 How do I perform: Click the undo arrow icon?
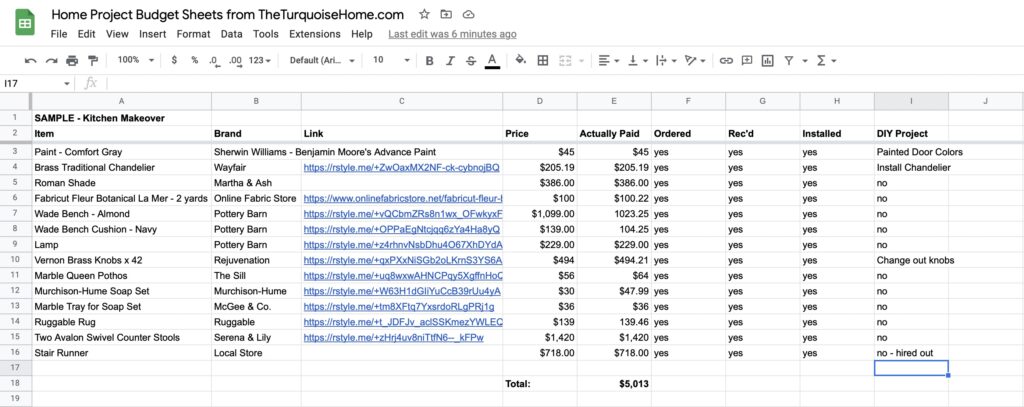[30, 61]
